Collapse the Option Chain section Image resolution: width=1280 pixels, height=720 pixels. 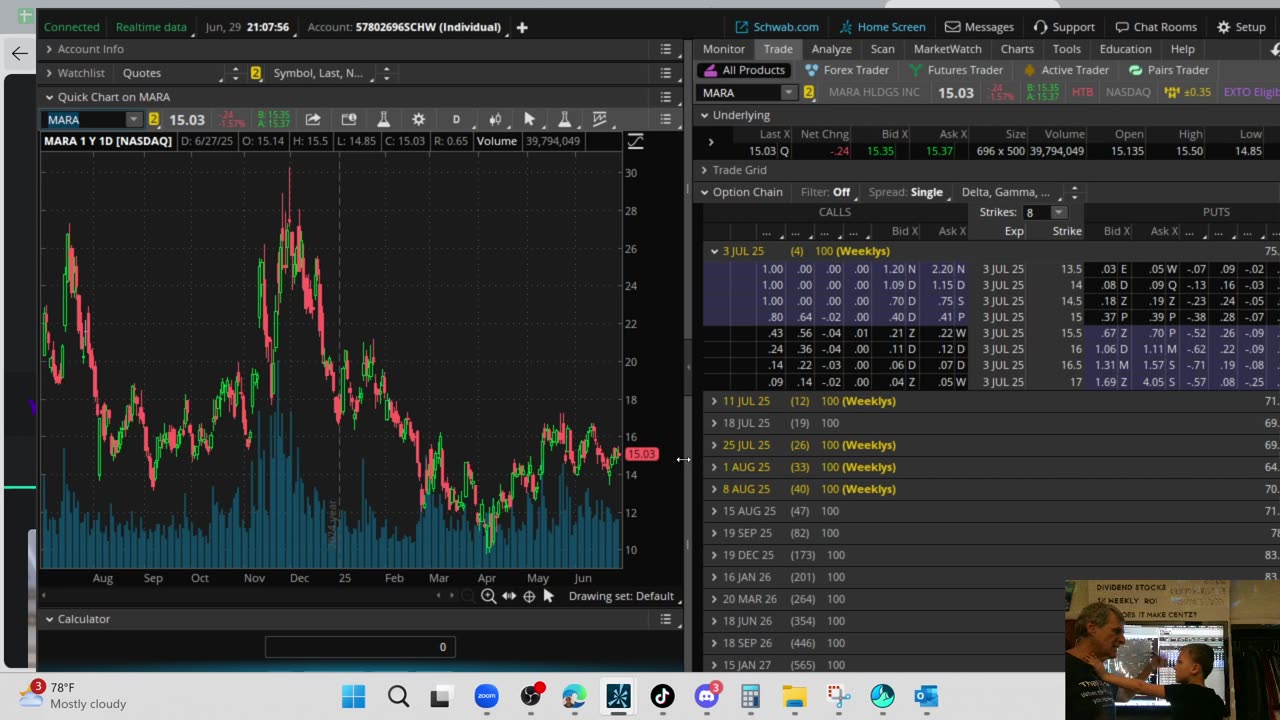tap(704, 192)
